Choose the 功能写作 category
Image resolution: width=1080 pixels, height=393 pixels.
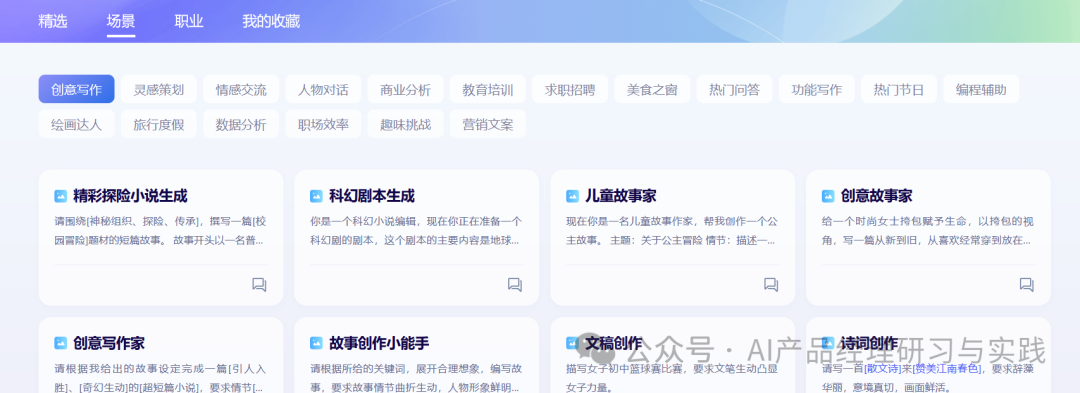tap(817, 89)
